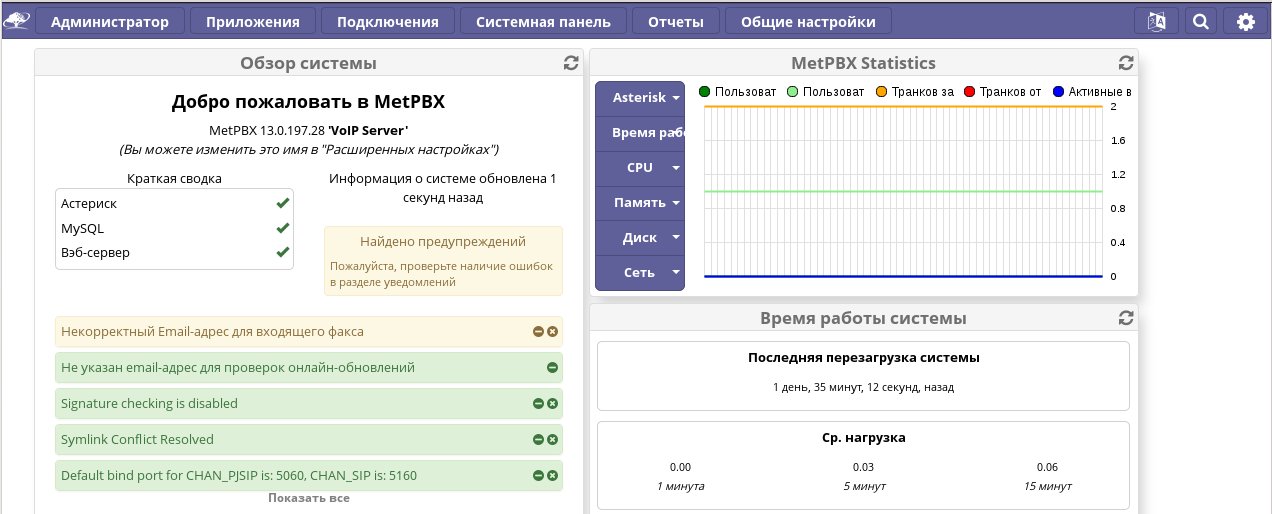1272x514 pixels.
Task: Expand the Память statistics dropdown
Action: click(x=640, y=203)
